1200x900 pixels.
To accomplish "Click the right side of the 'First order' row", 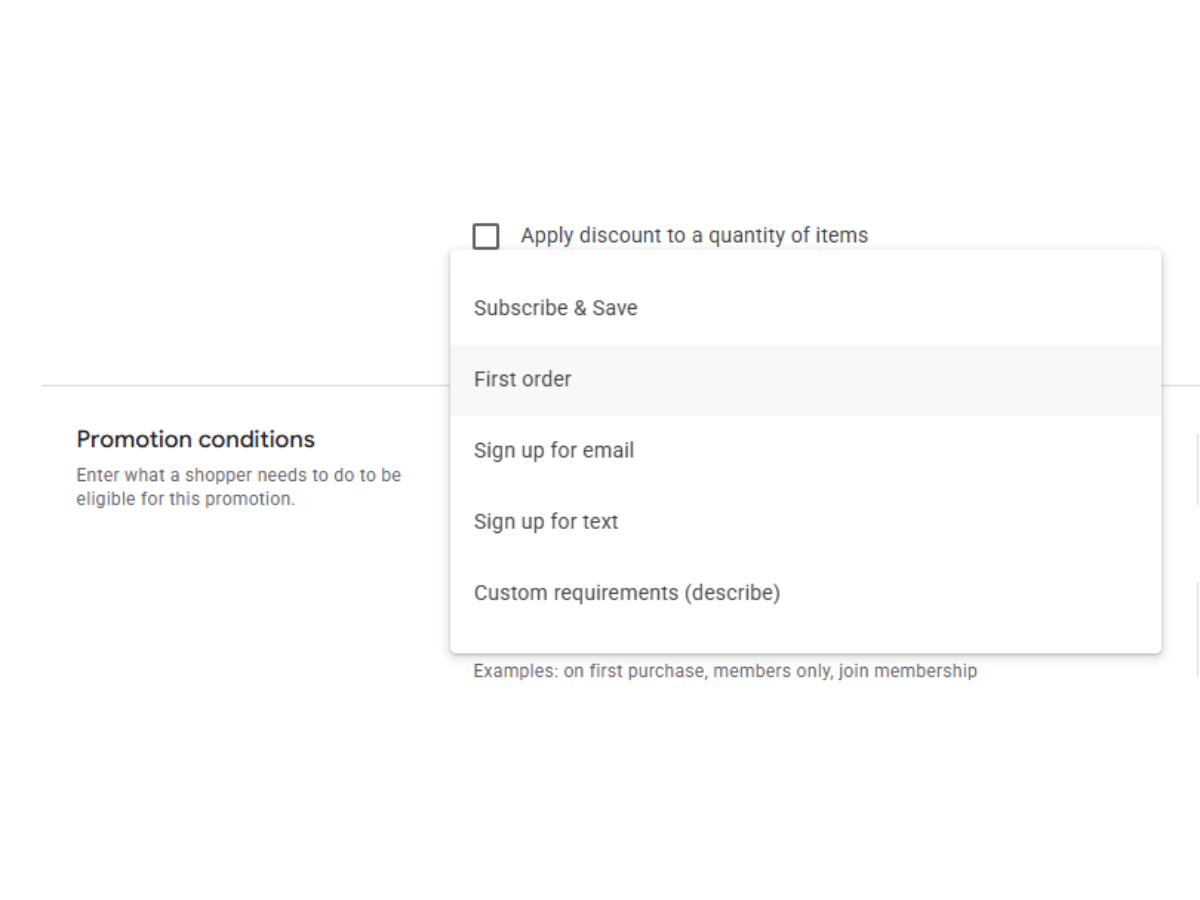I will click(x=1000, y=380).
